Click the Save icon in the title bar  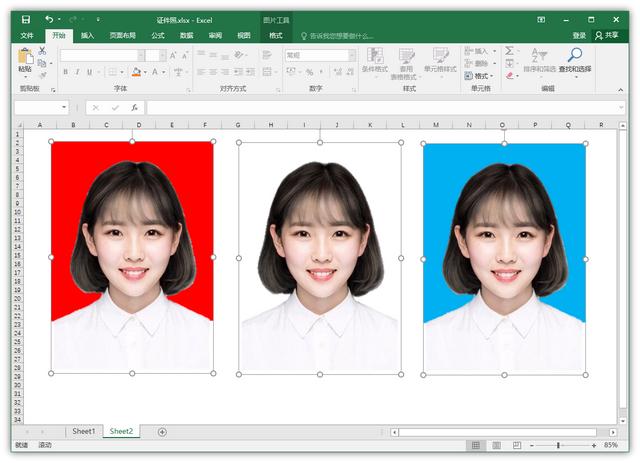tap(26, 19)
